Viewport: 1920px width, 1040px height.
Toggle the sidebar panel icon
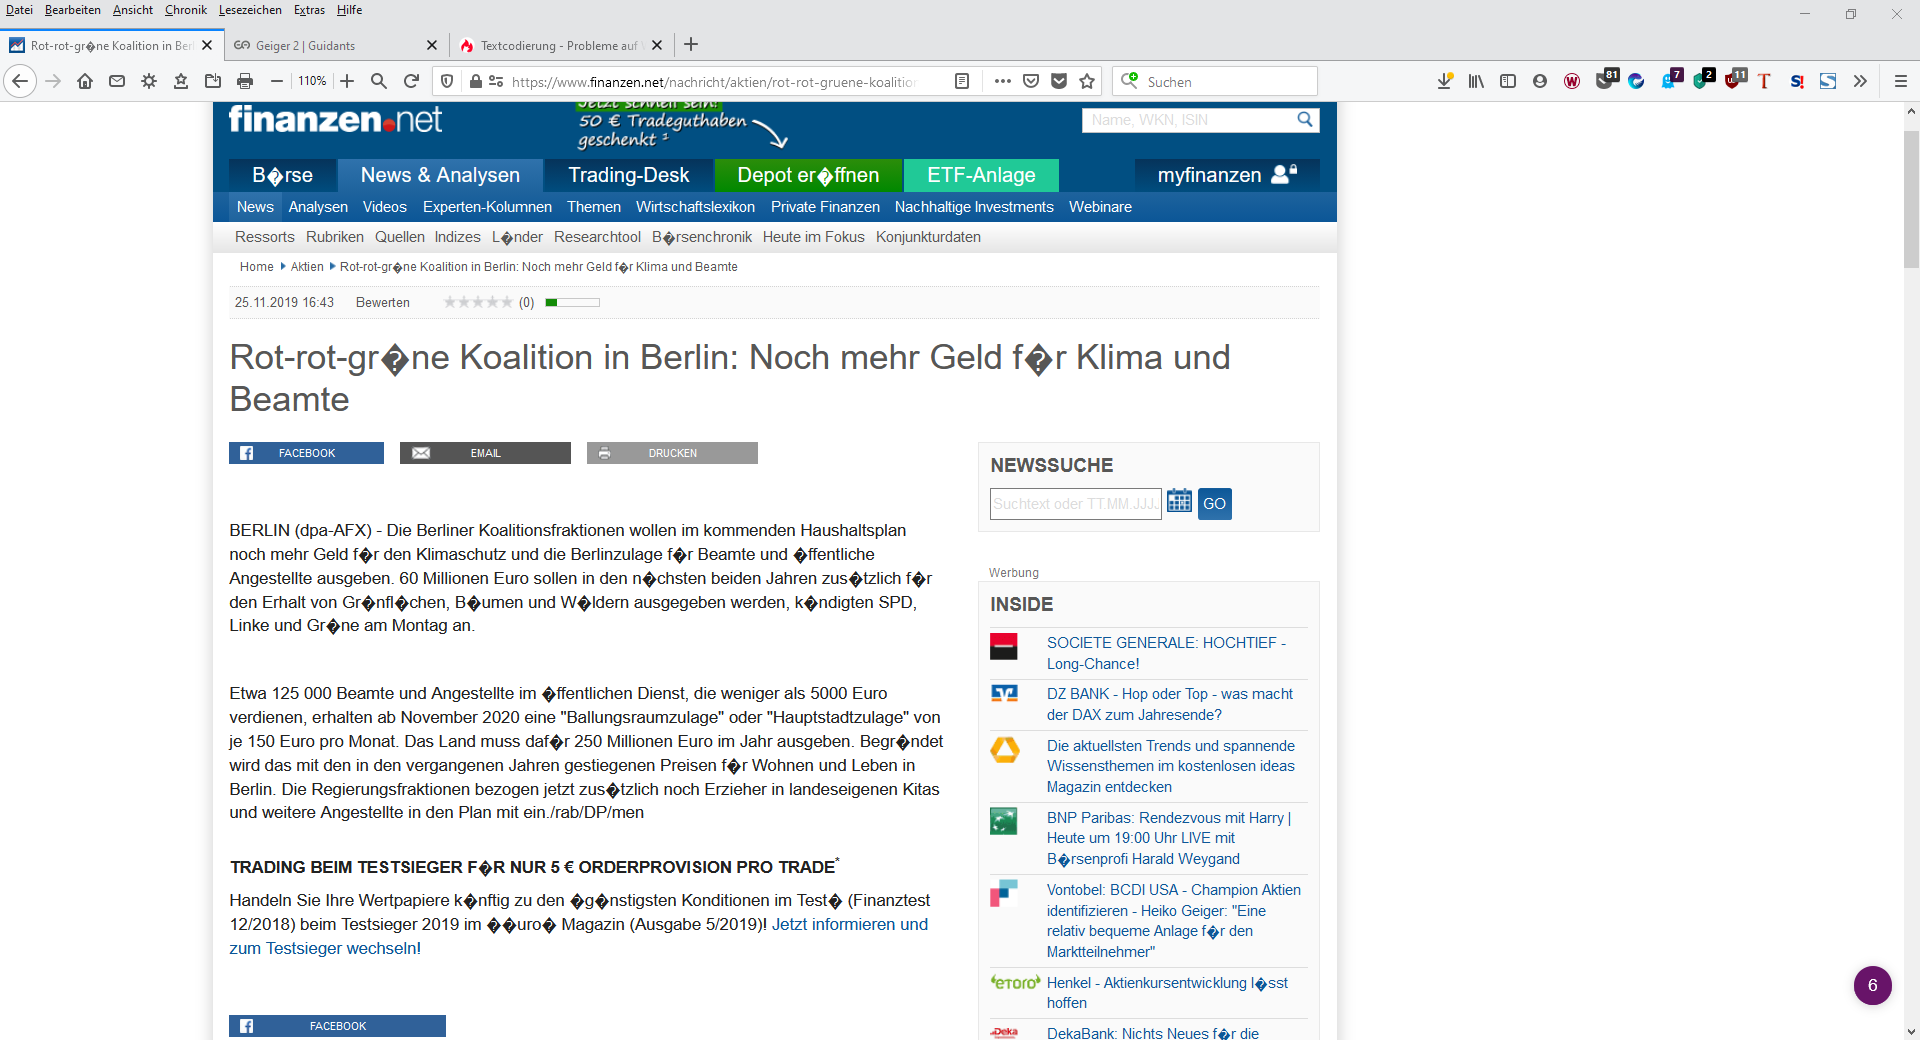[x=1508, y=81]
